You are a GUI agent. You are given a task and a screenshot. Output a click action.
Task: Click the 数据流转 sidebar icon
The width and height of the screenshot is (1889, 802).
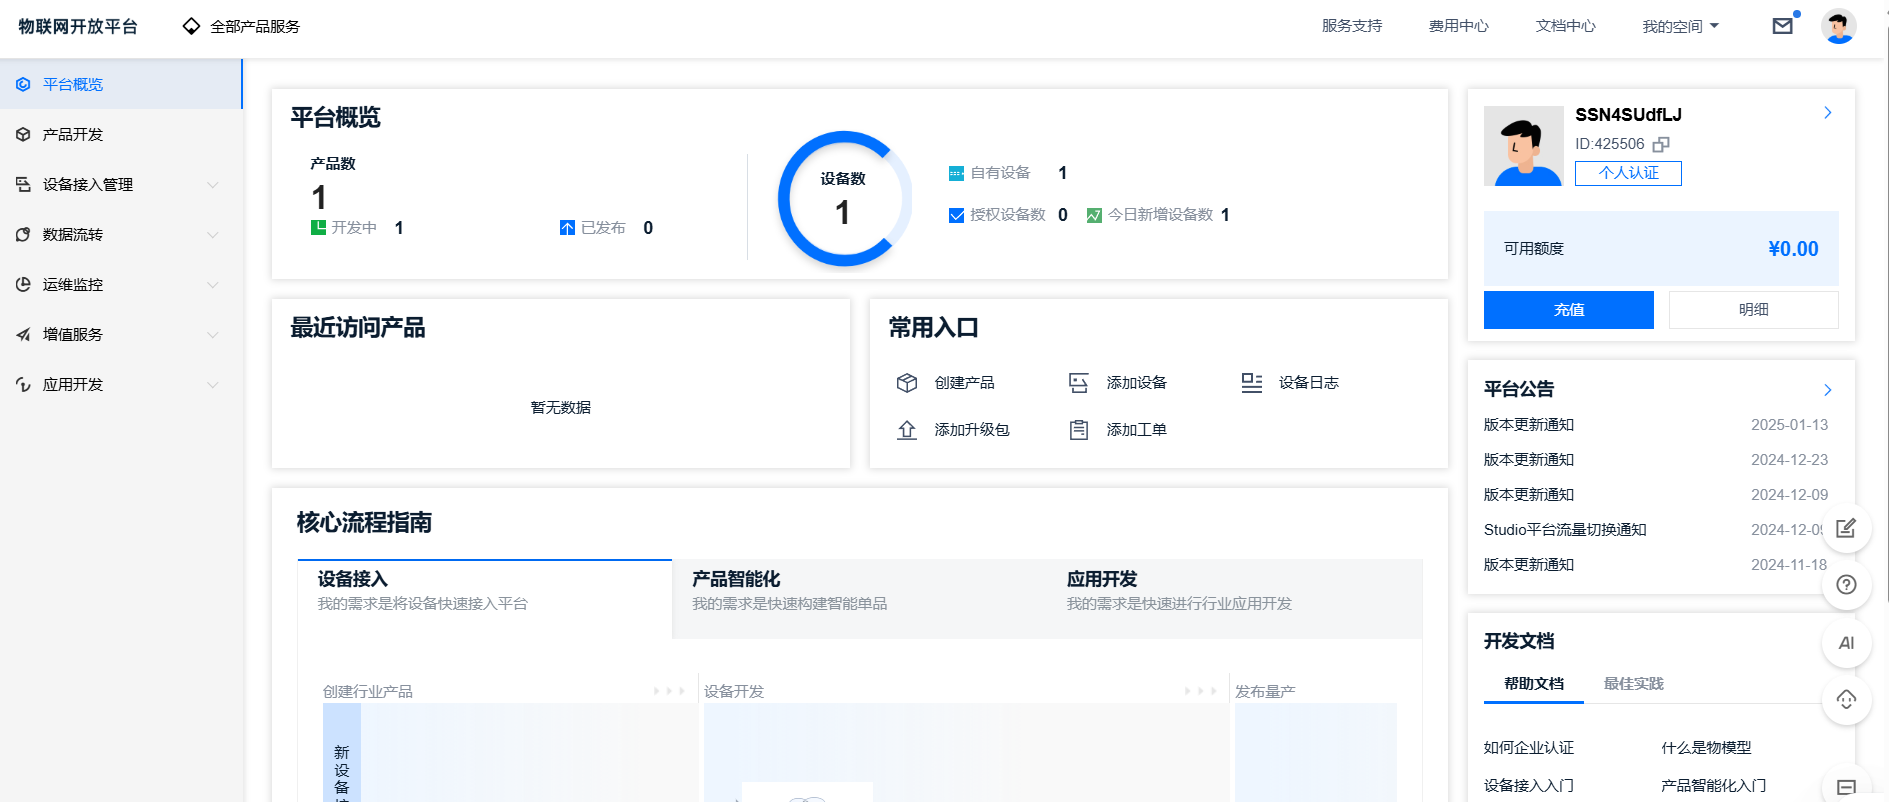click(x=23, y=235)
